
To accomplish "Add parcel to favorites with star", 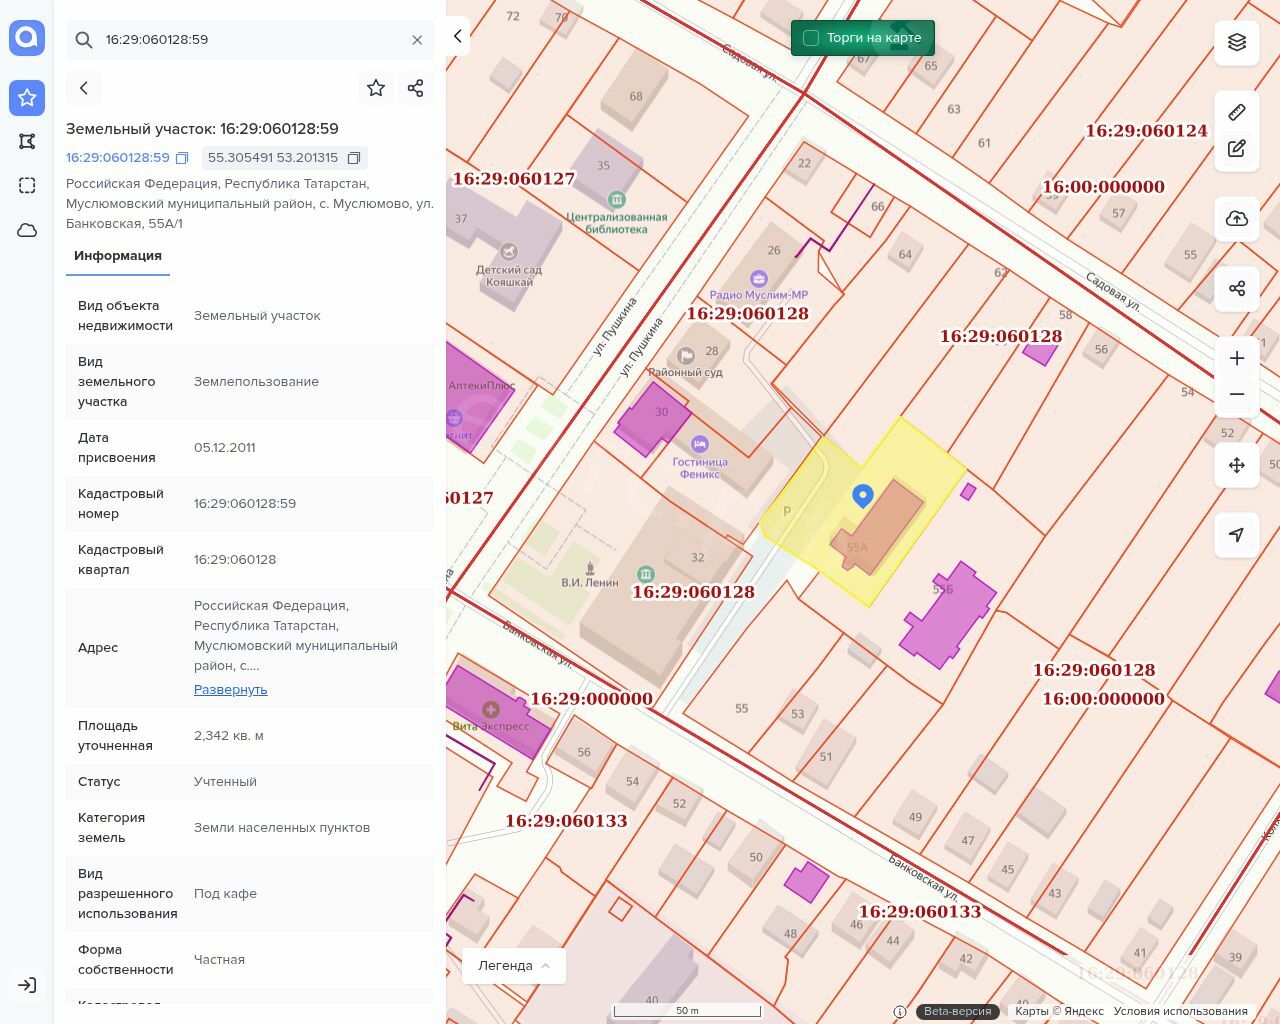I will pos(376,88).
